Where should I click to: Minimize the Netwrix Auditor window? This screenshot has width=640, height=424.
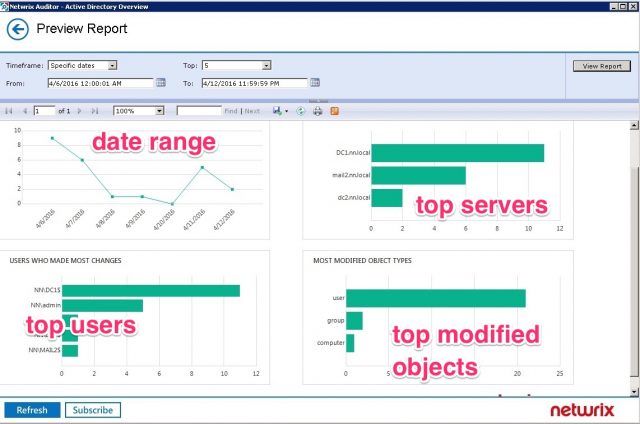click(x=614, y=6)
